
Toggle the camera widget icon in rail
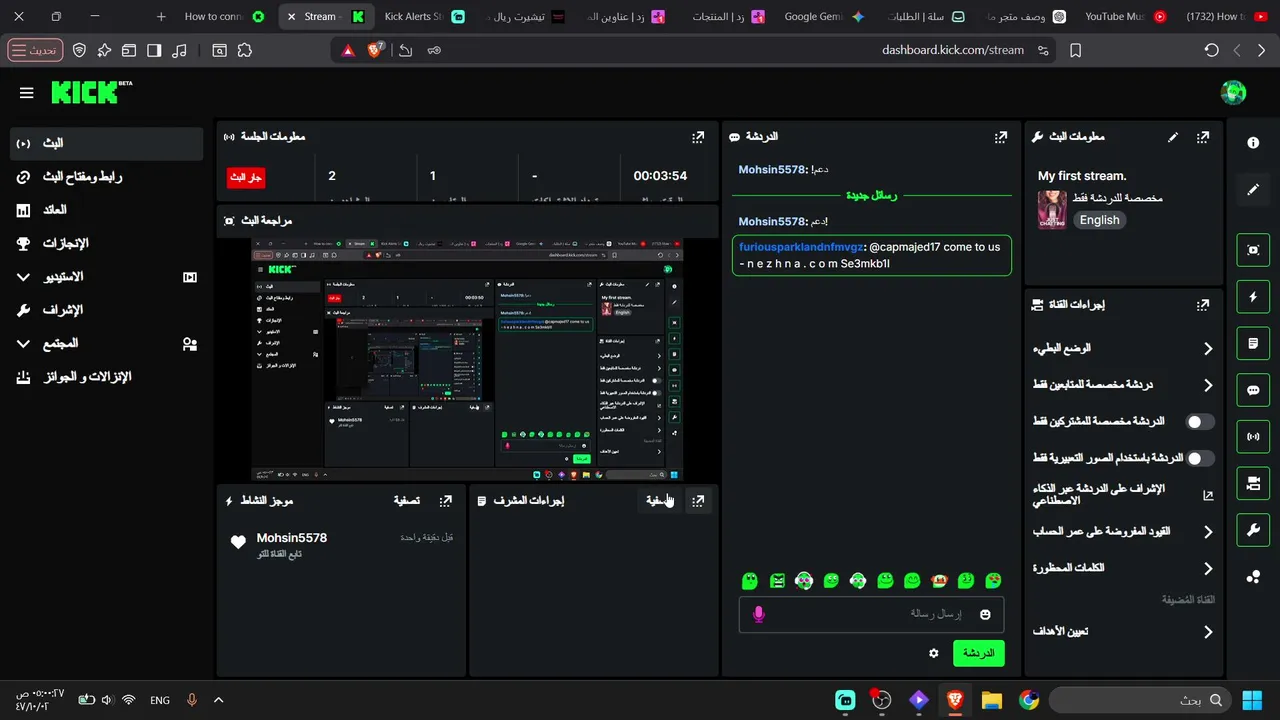point(1253,483)
